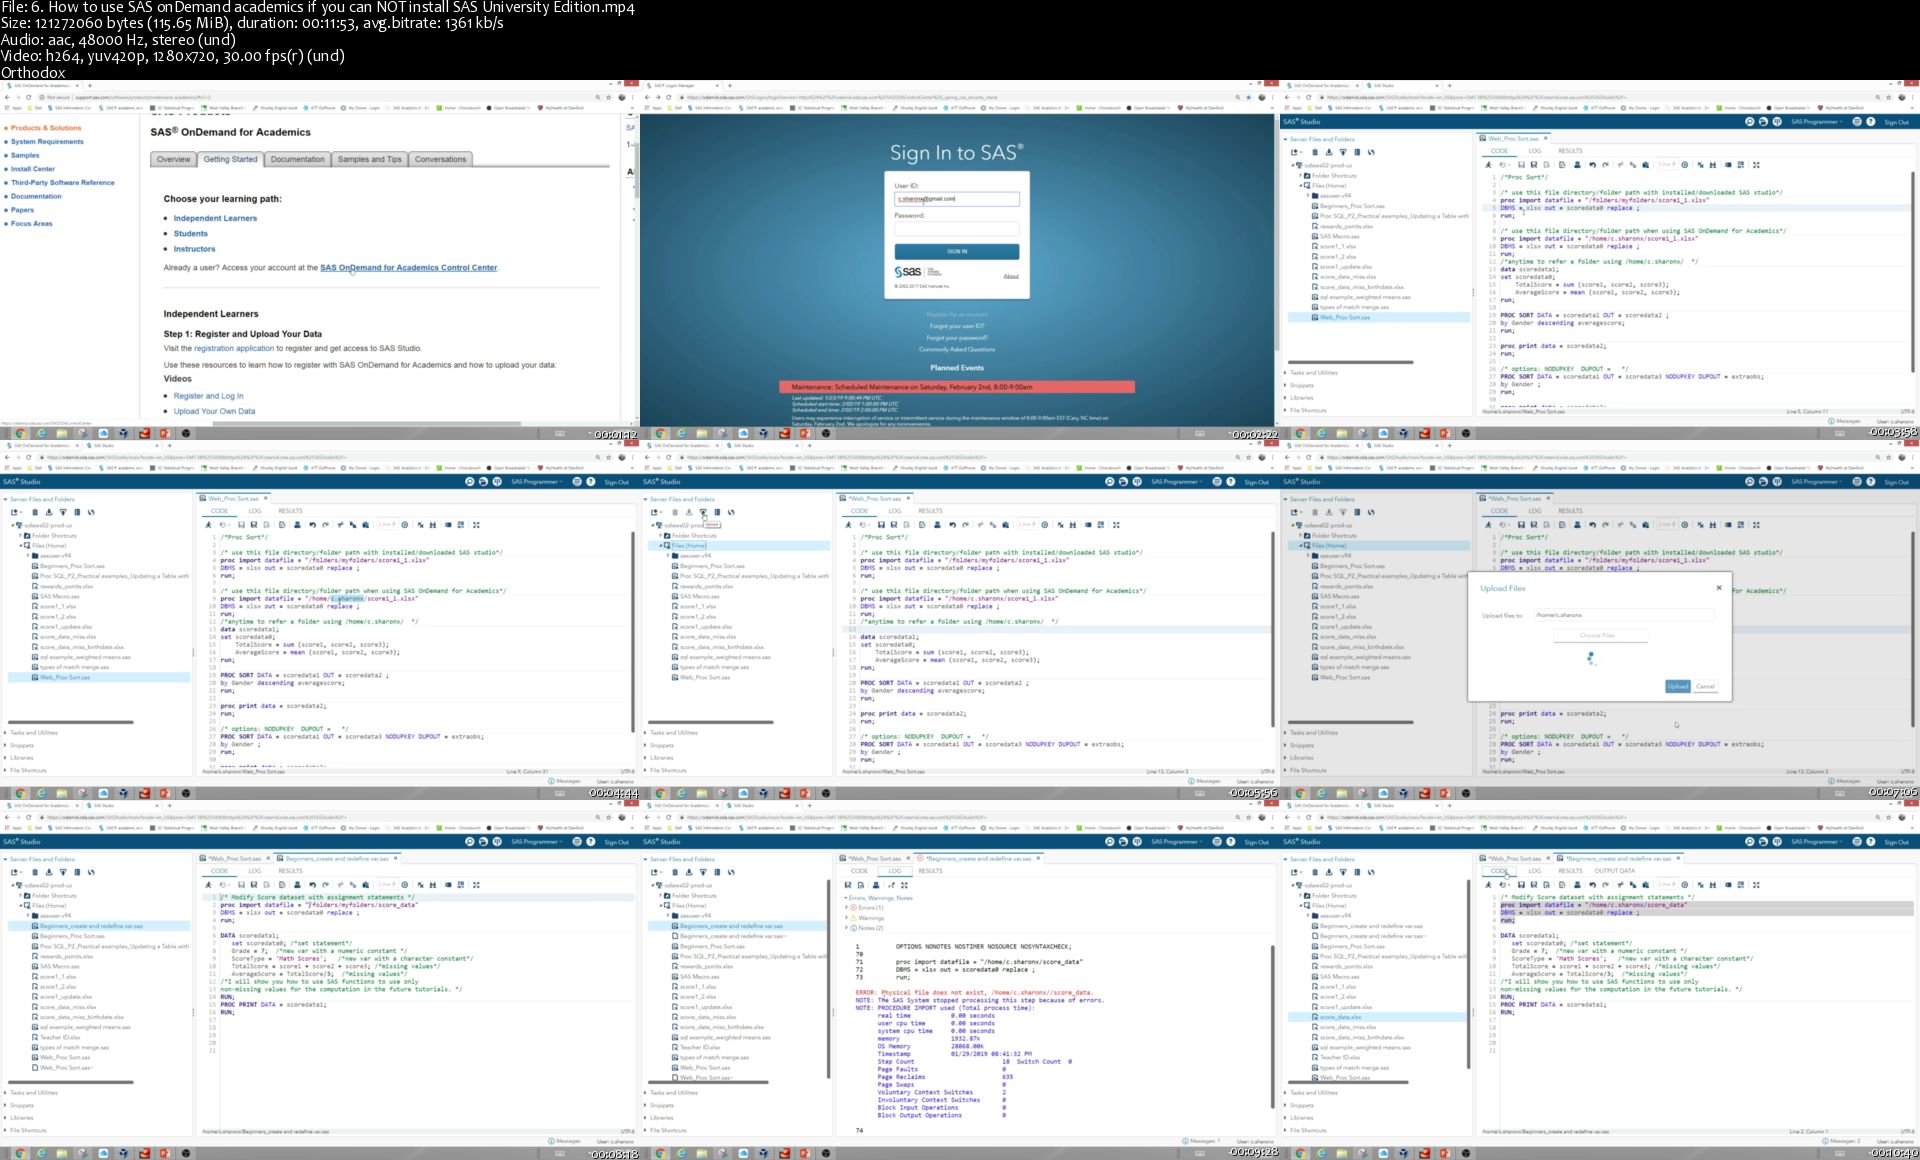The height and width of the screenshot is (1160, 1920).
Task: Click Upload icon showing tooltip in 00:05:56 frame
Action: tap(703, 512)
